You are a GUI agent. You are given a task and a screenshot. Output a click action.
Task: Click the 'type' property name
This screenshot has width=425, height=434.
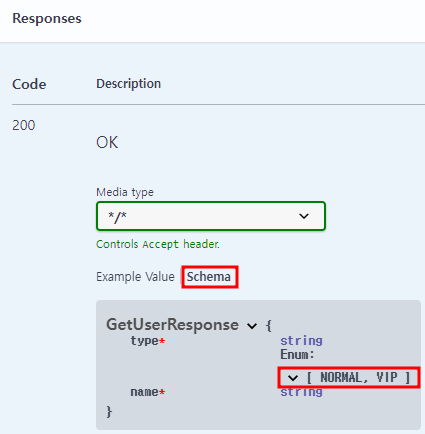coord(144,341)
